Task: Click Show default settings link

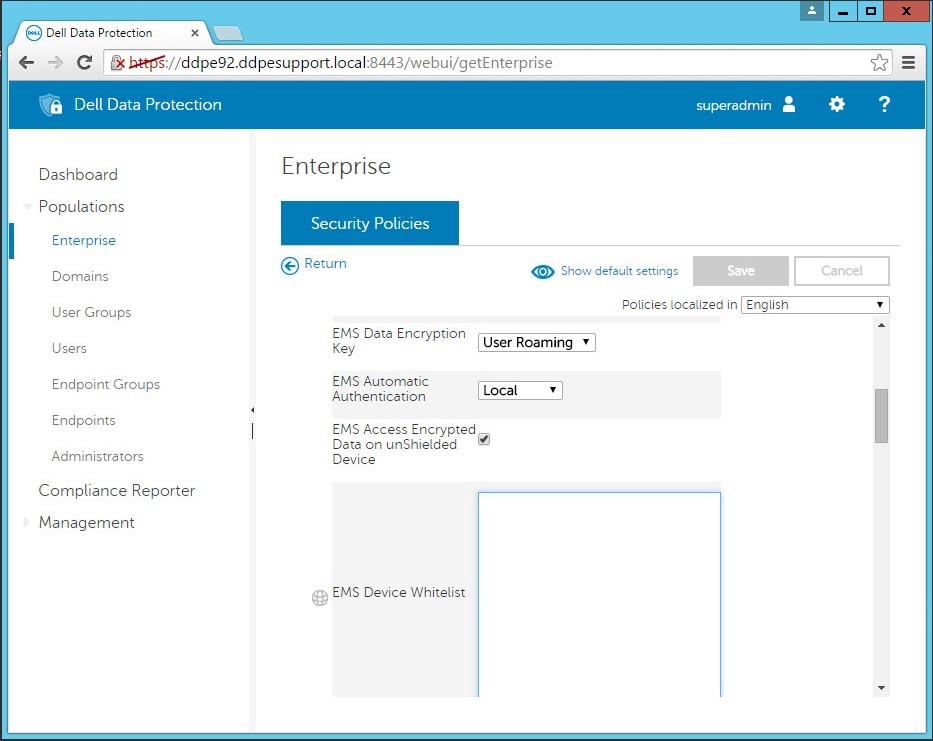Action: [619, 271]
